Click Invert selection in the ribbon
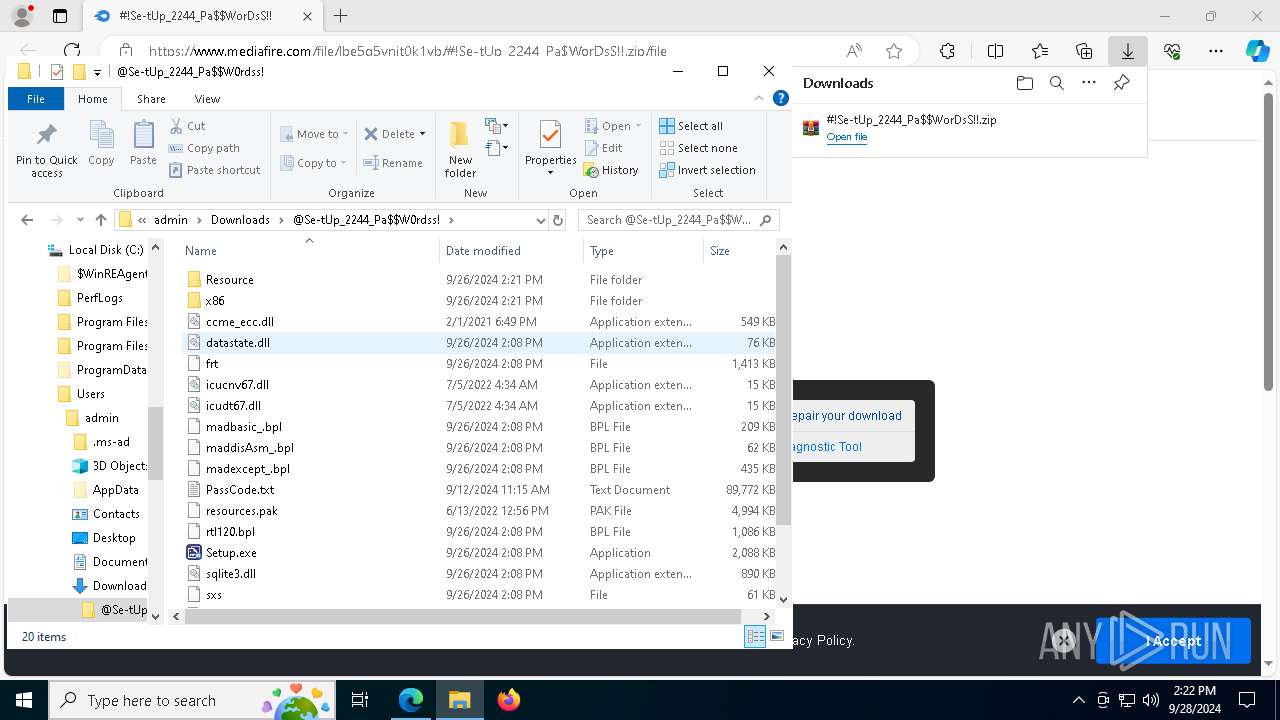The width and height of the screenshot is (1280, 720). [707, 170]
